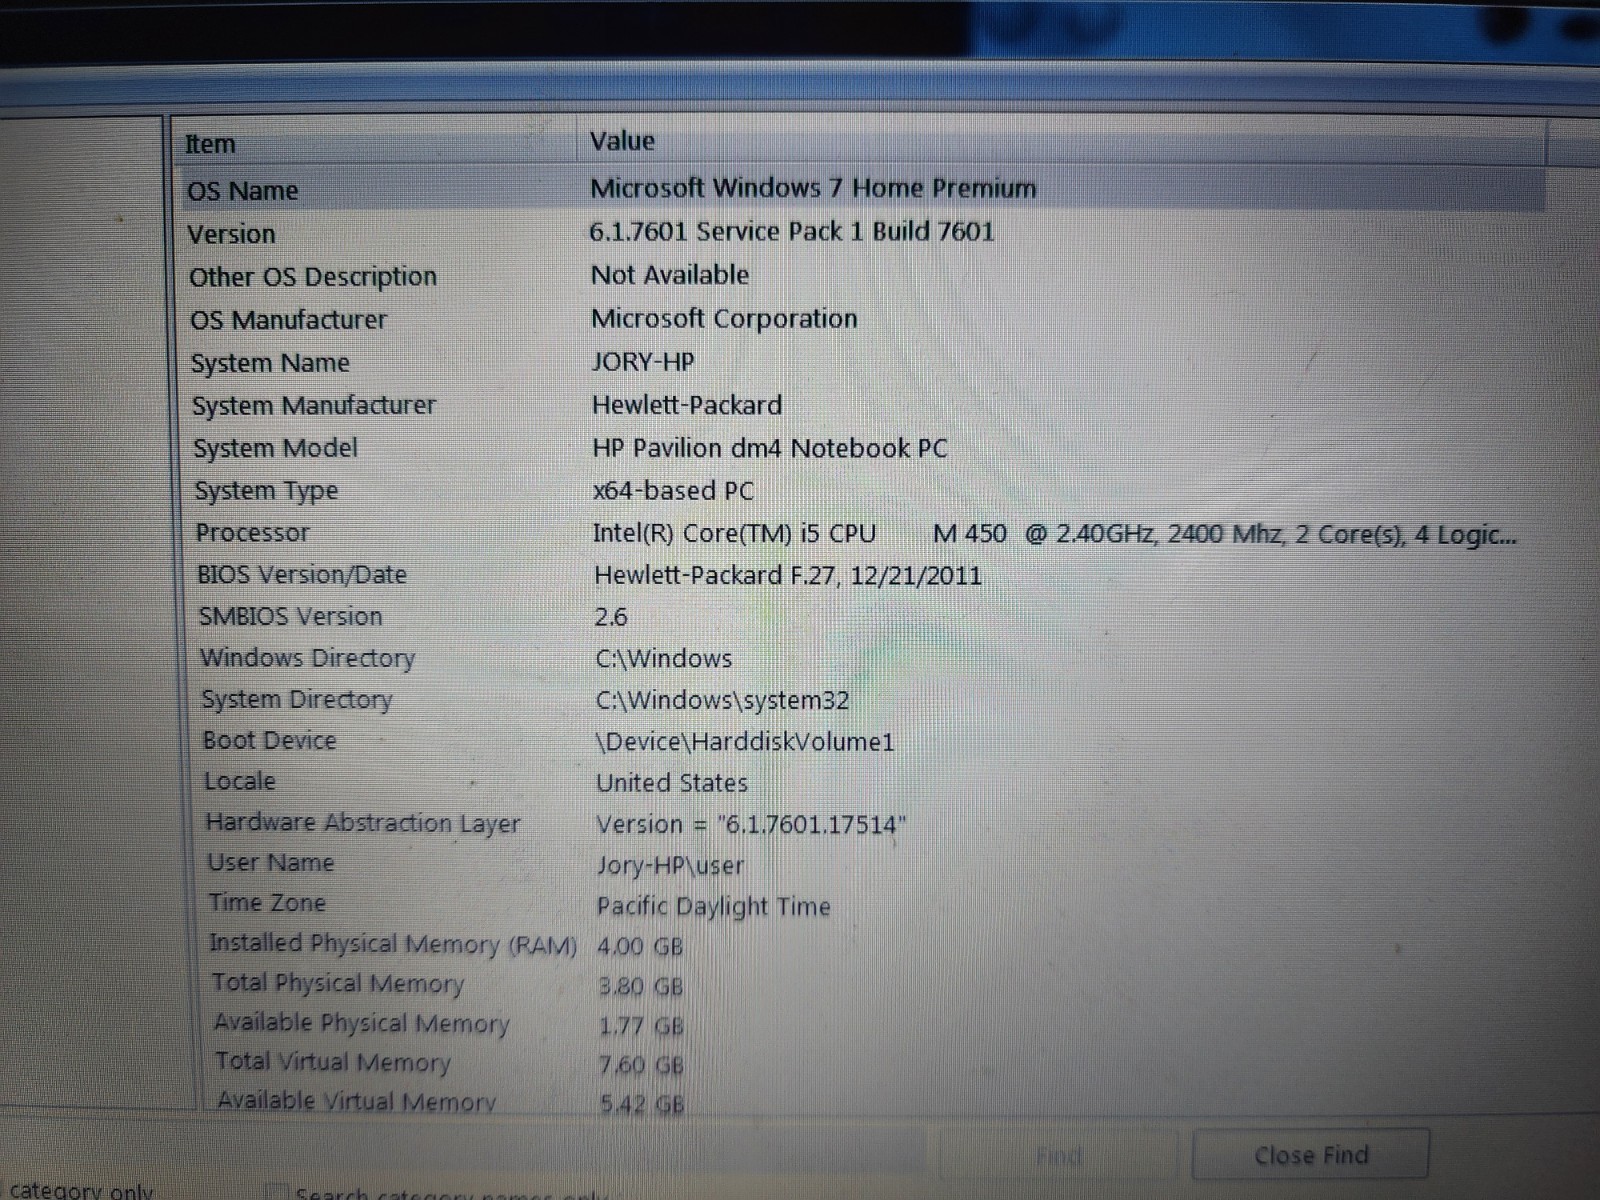Click the value Hewlett-Packard in System Manufacturer row
Viewport: 1600px width, 1200px height.
(687, 405)
